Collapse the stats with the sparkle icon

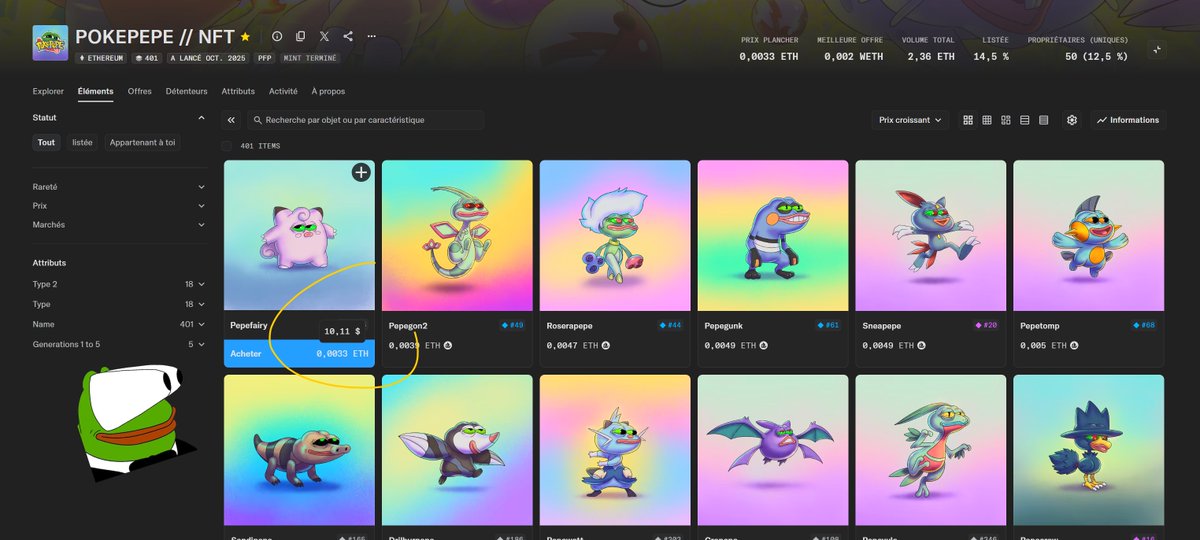1157,49
